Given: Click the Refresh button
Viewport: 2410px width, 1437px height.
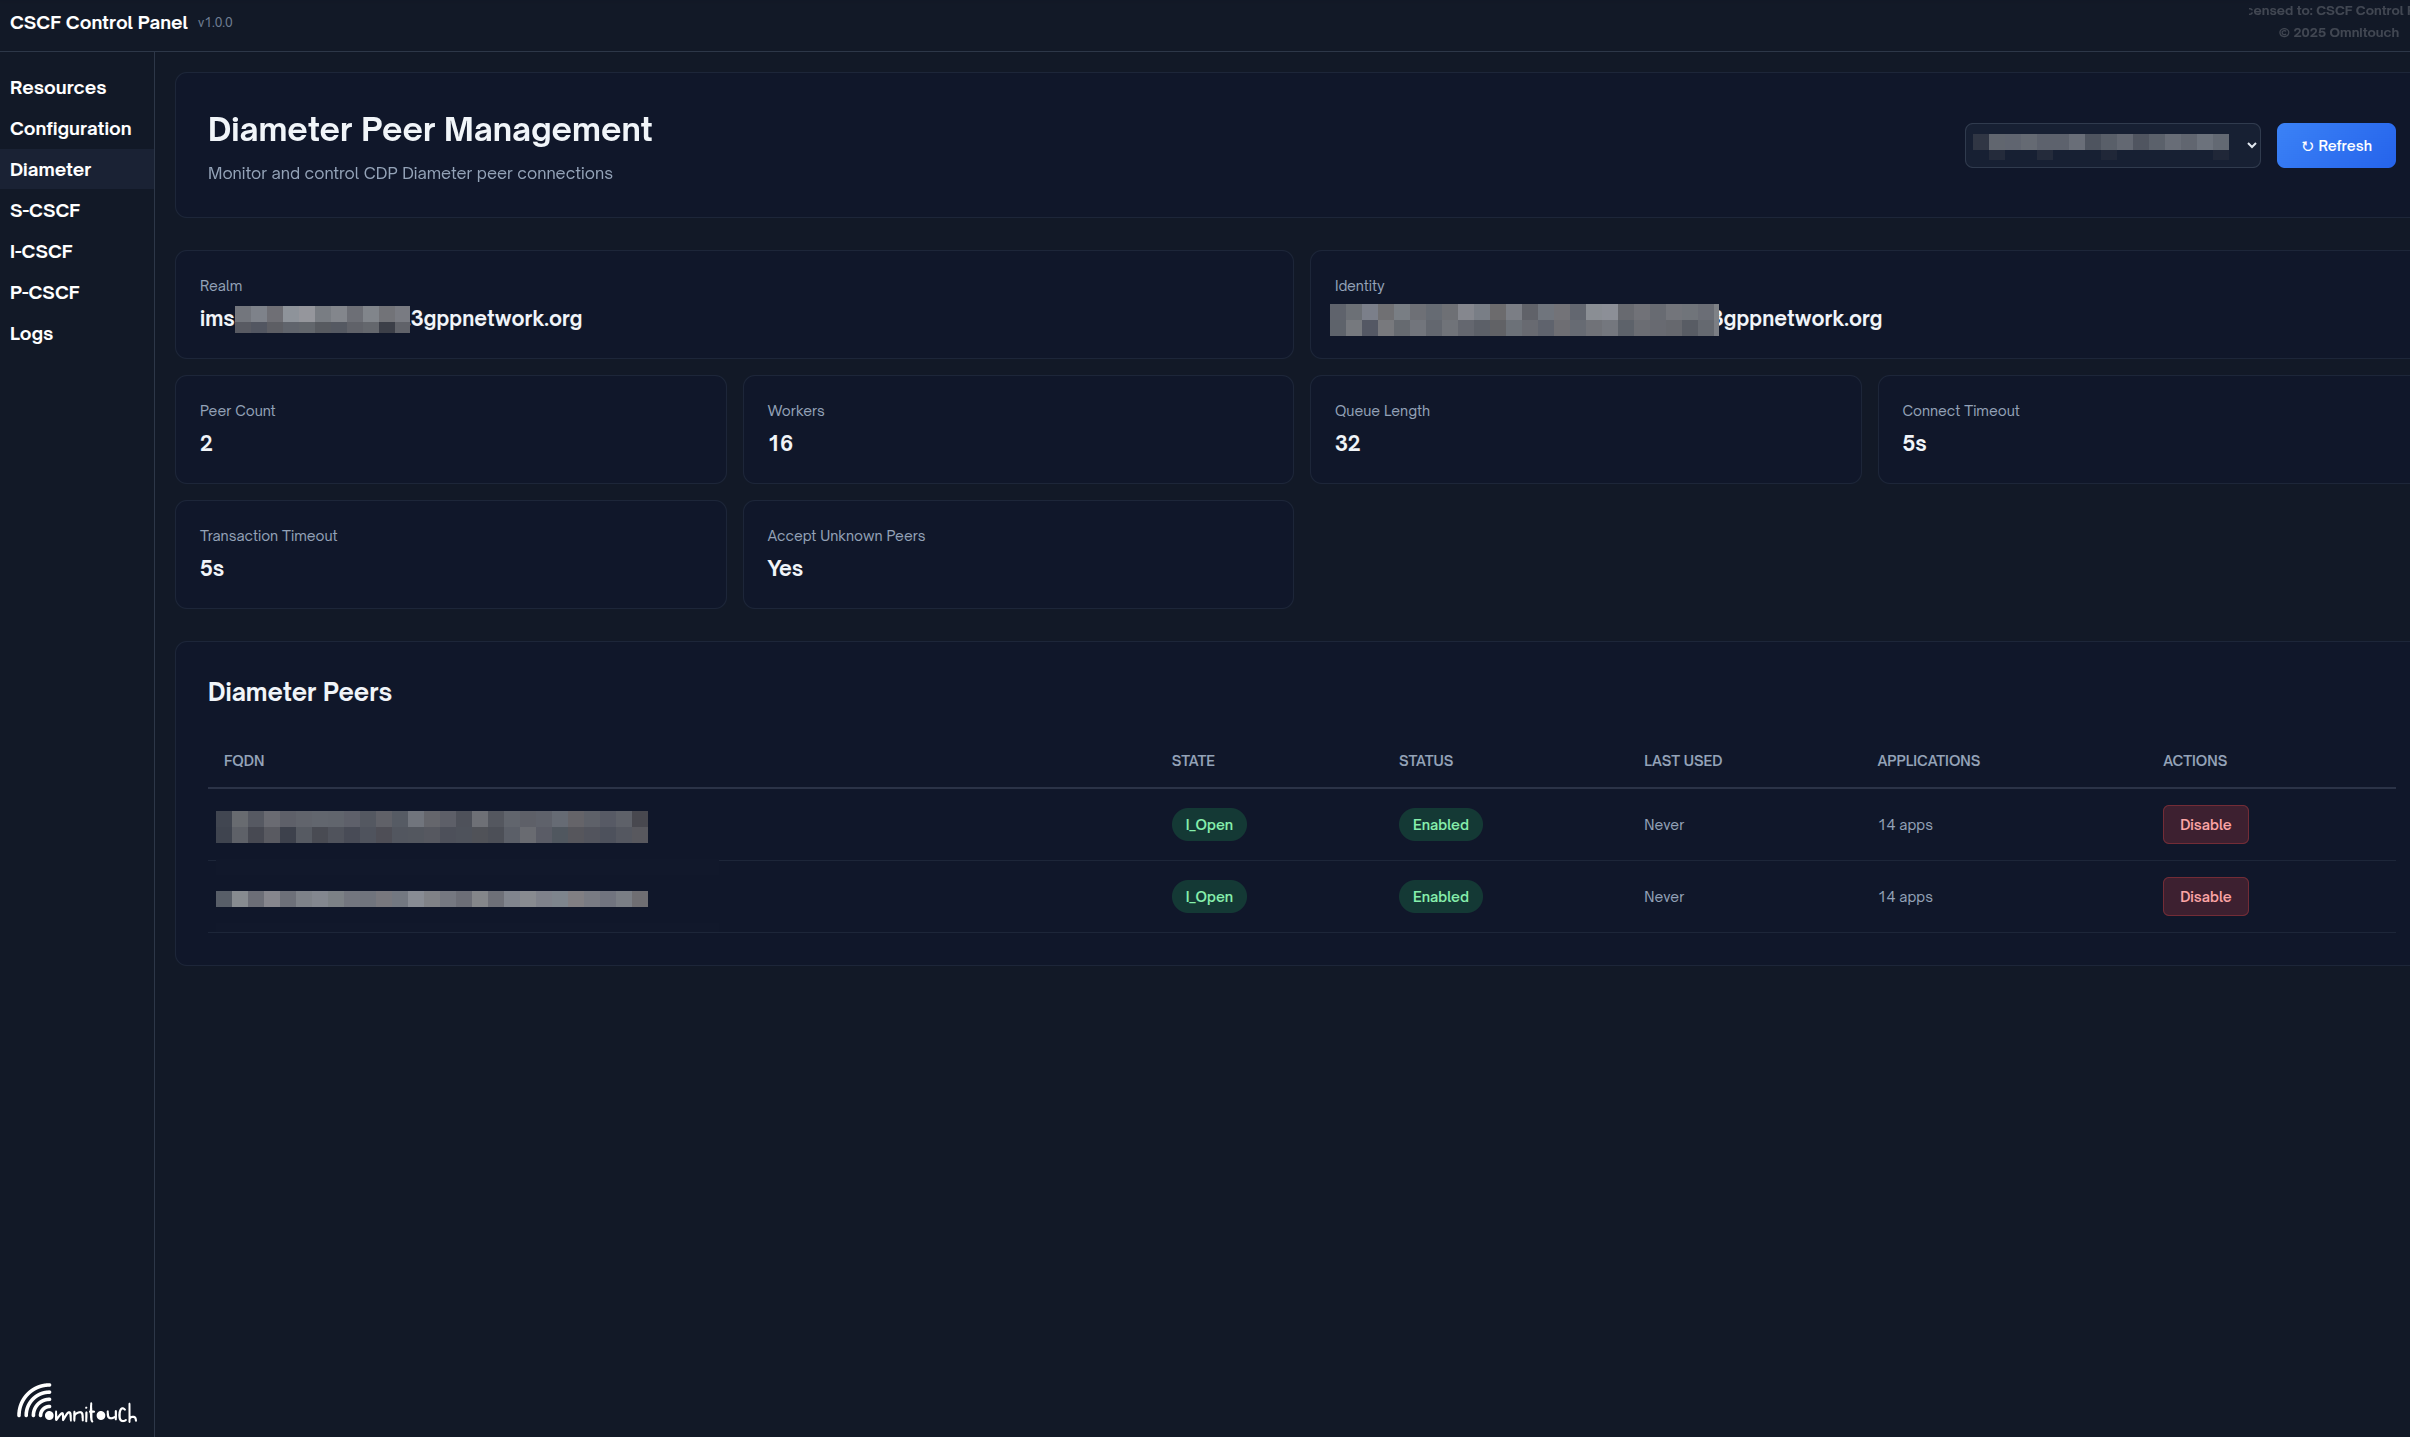Looking at the screenshot, I should (x=2336, y=145).
